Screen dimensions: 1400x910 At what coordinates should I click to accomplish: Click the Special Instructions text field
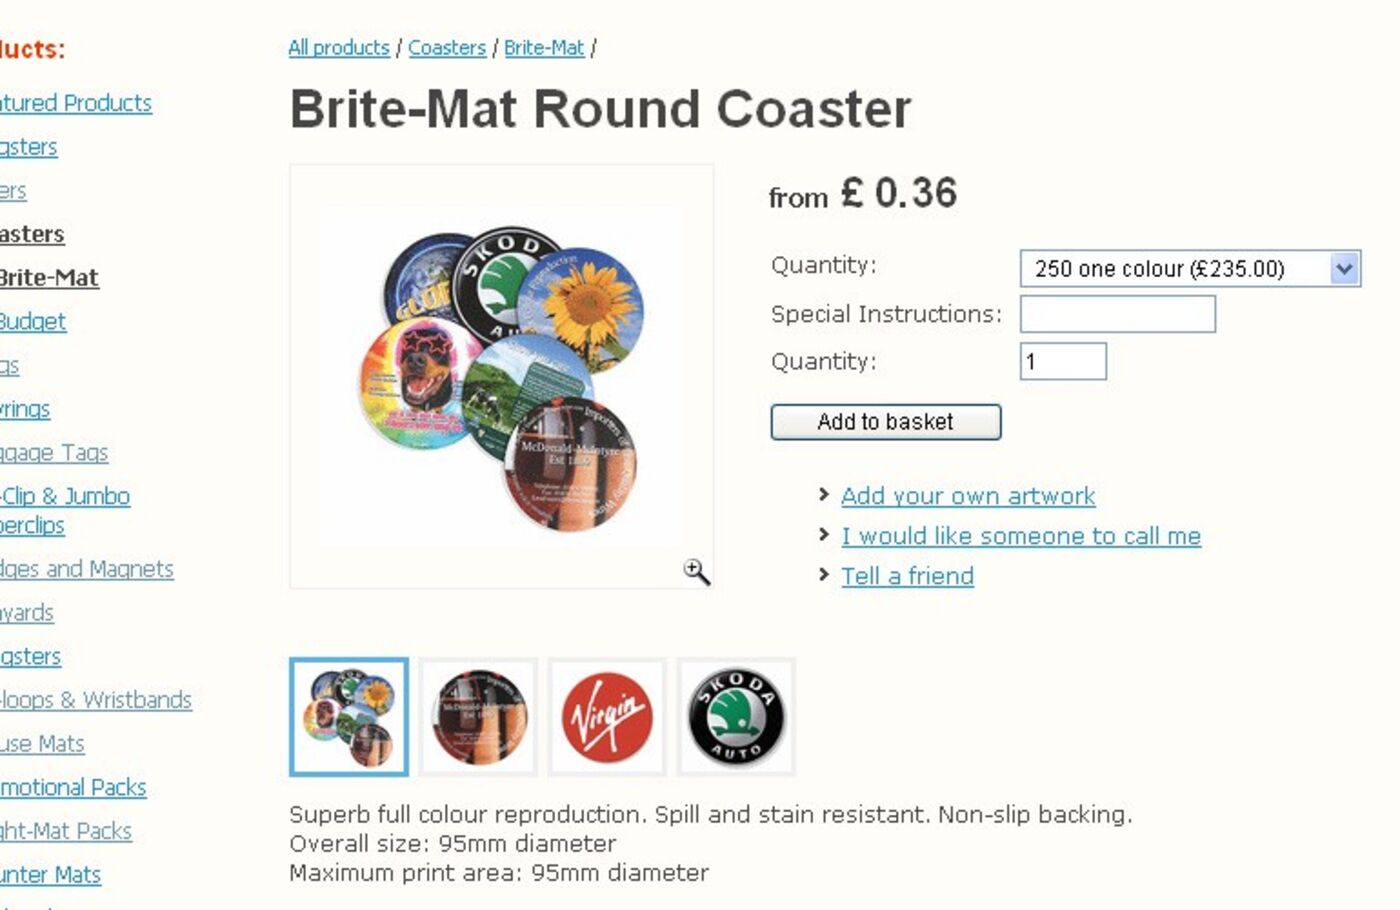[1117, 314]
